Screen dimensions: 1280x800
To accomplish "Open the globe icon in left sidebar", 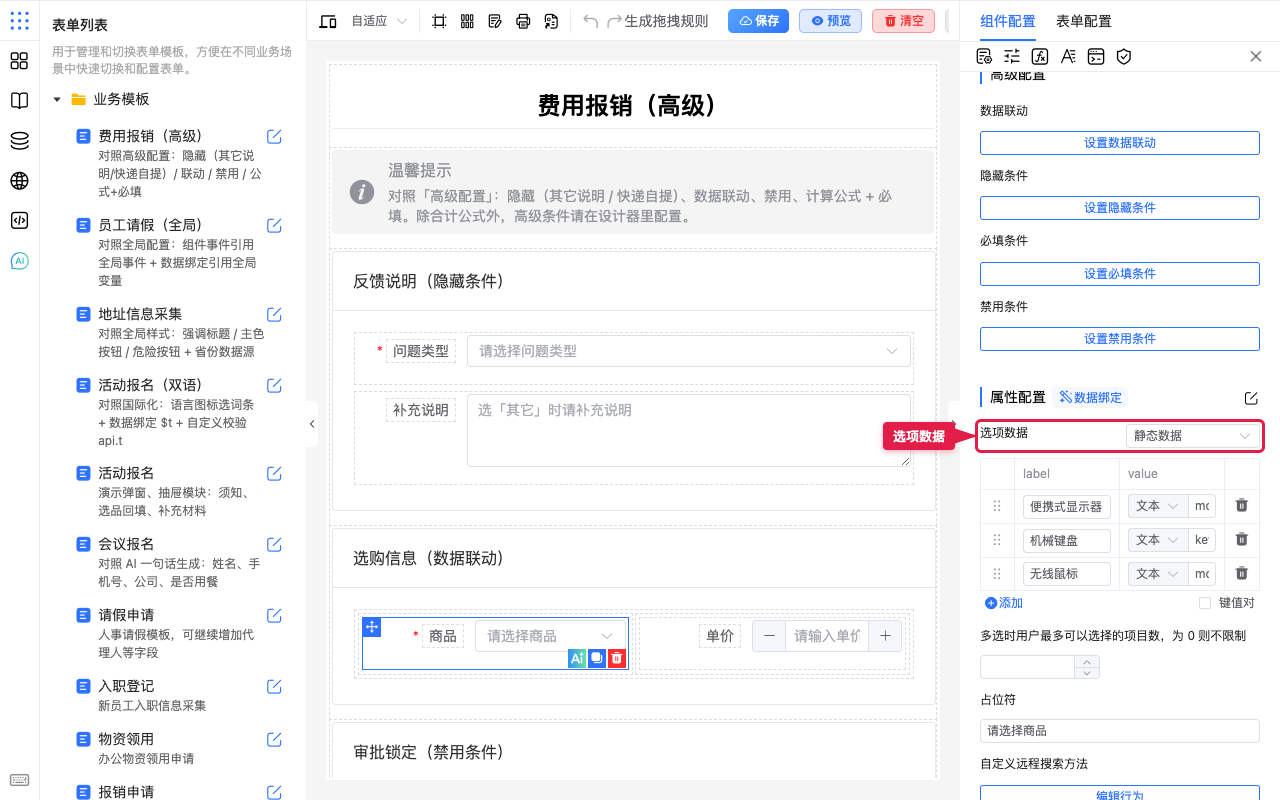I will click(19, 181).
